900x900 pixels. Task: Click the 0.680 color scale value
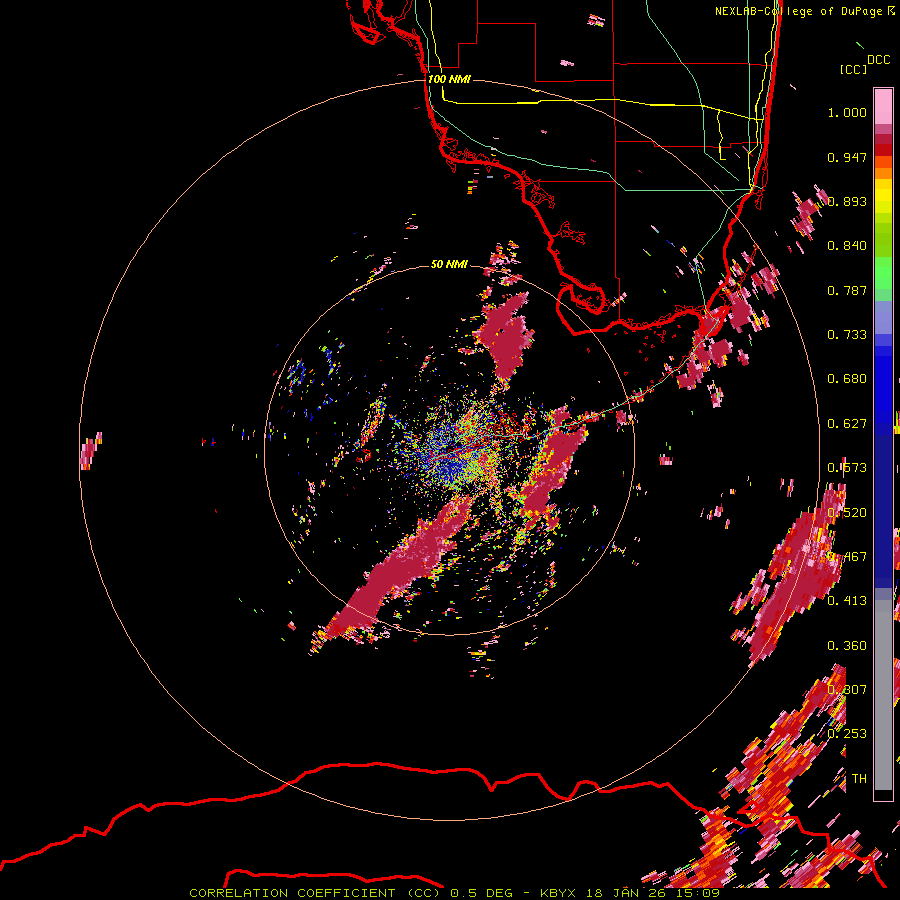847,379
